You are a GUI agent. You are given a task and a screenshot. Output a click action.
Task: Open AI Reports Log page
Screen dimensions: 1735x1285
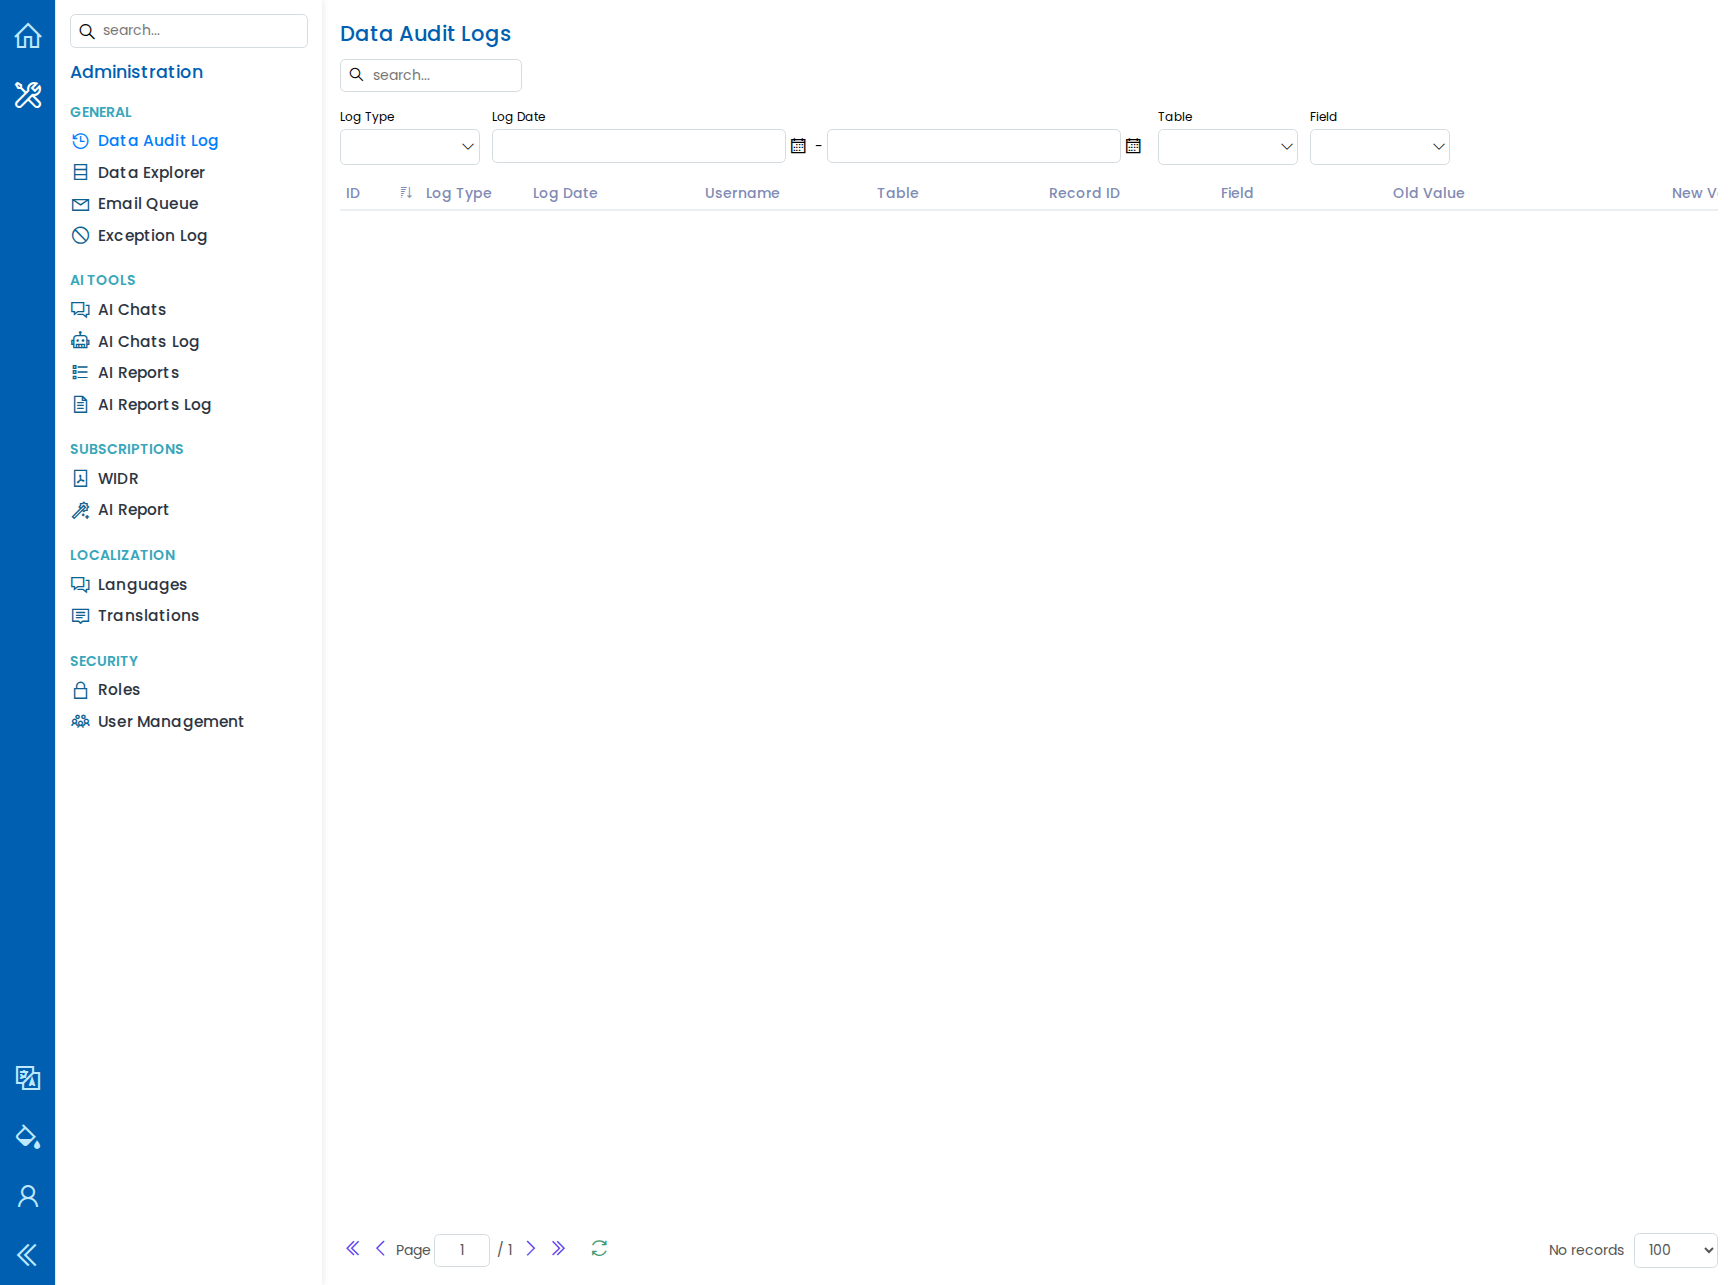(x=154, y=404)
